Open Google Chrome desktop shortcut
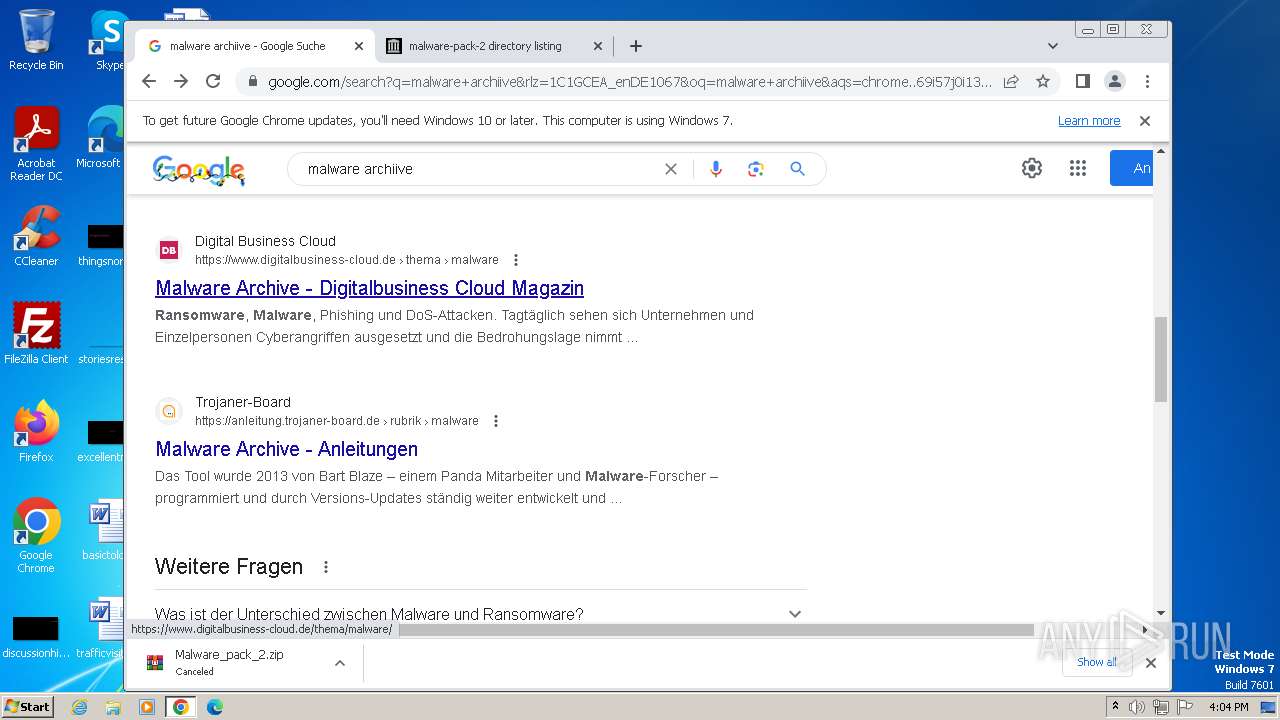1280x720 pixels. [x=36, y=535]
